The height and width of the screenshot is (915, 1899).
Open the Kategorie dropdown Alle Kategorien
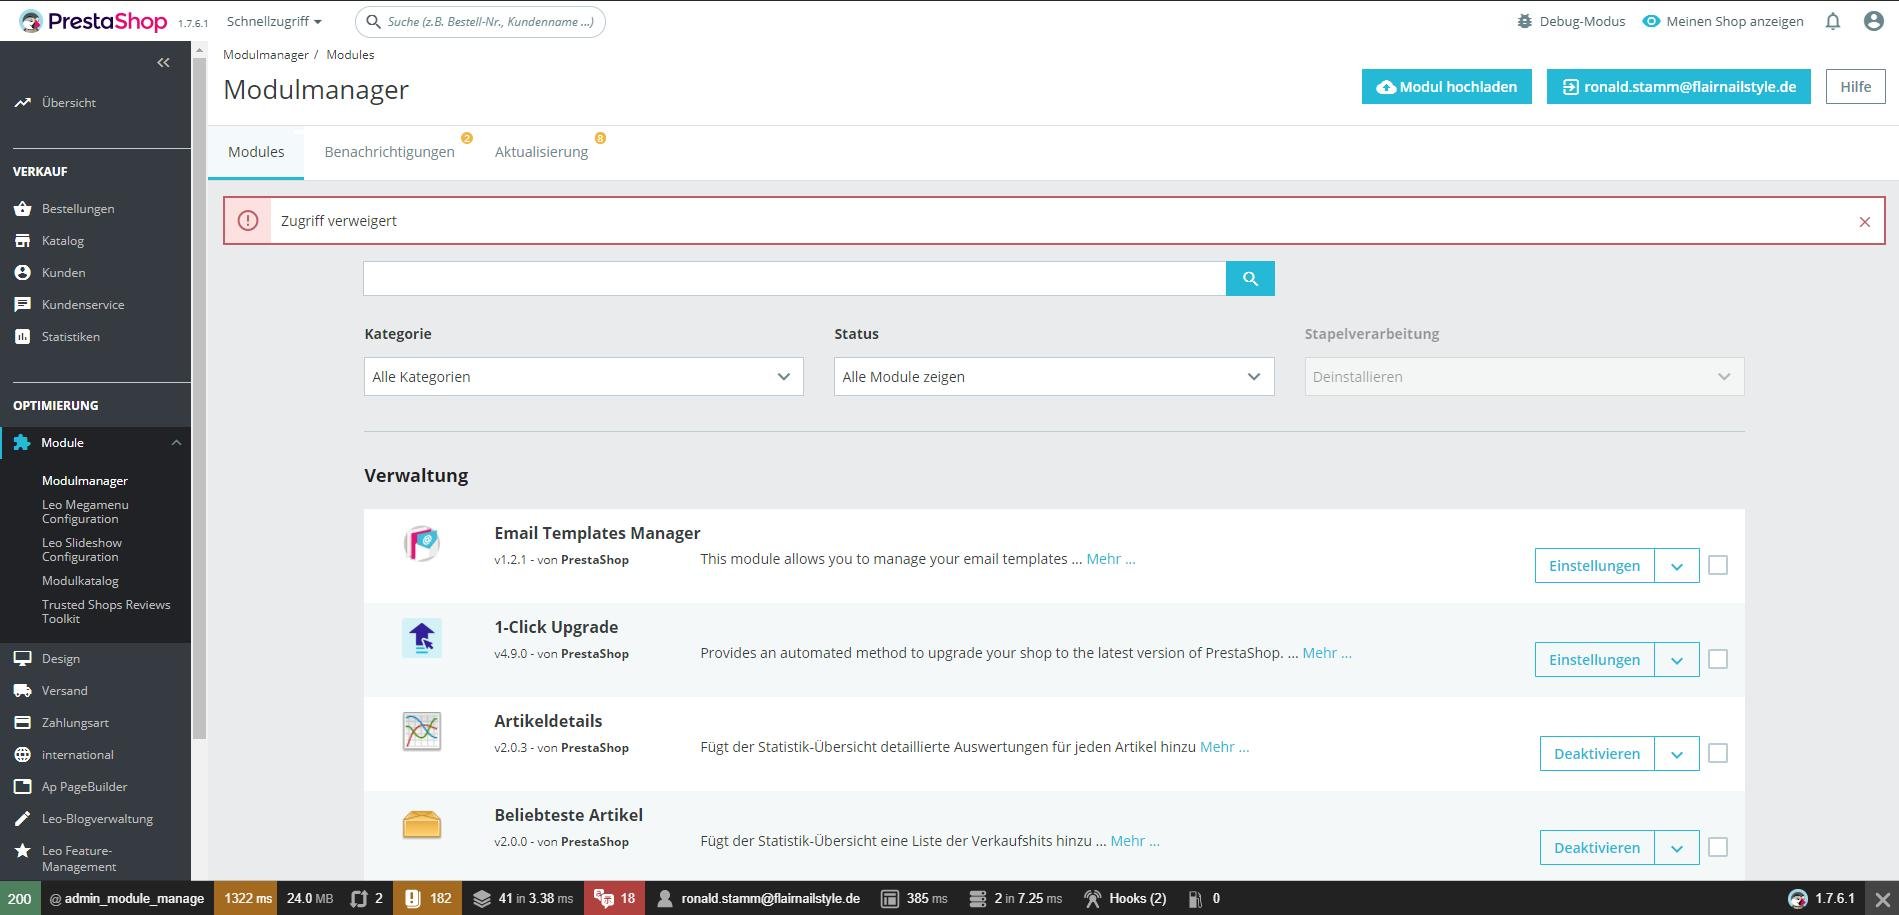[584, 377]
